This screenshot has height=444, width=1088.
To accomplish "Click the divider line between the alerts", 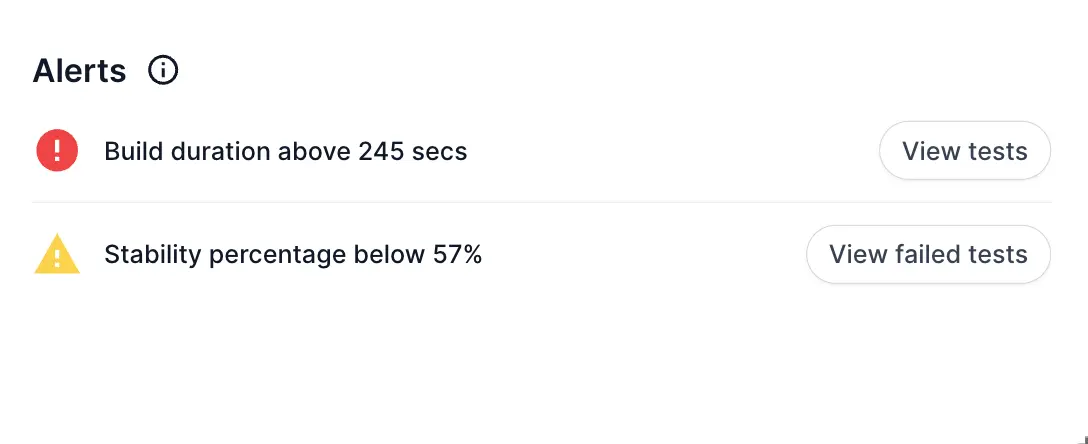I will (x=540, y=202).
